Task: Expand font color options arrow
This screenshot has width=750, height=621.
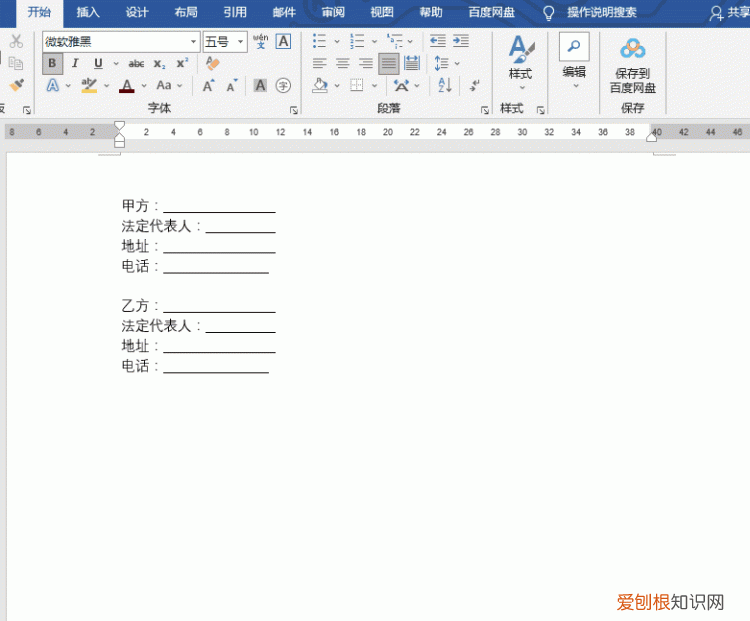Action: click(144, 86)
